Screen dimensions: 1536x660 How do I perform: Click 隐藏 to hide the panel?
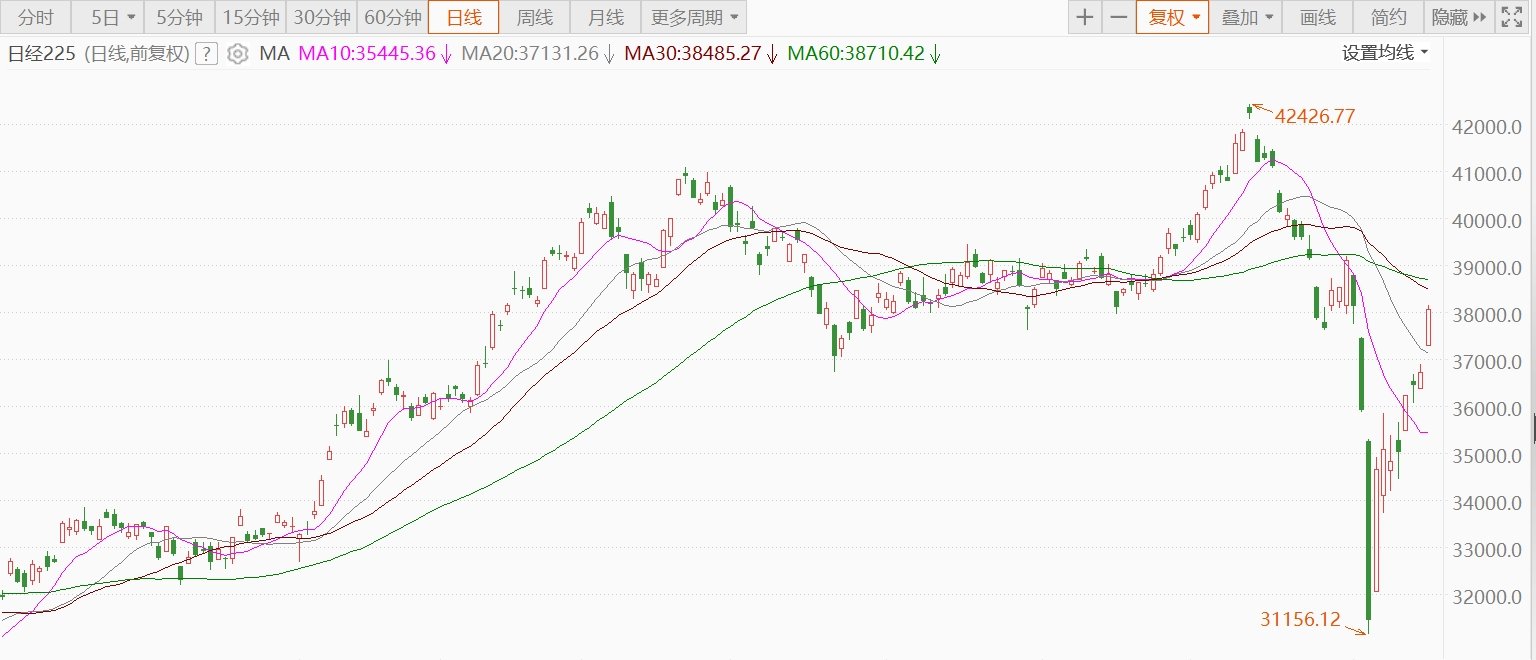(x=1459, y=17)
